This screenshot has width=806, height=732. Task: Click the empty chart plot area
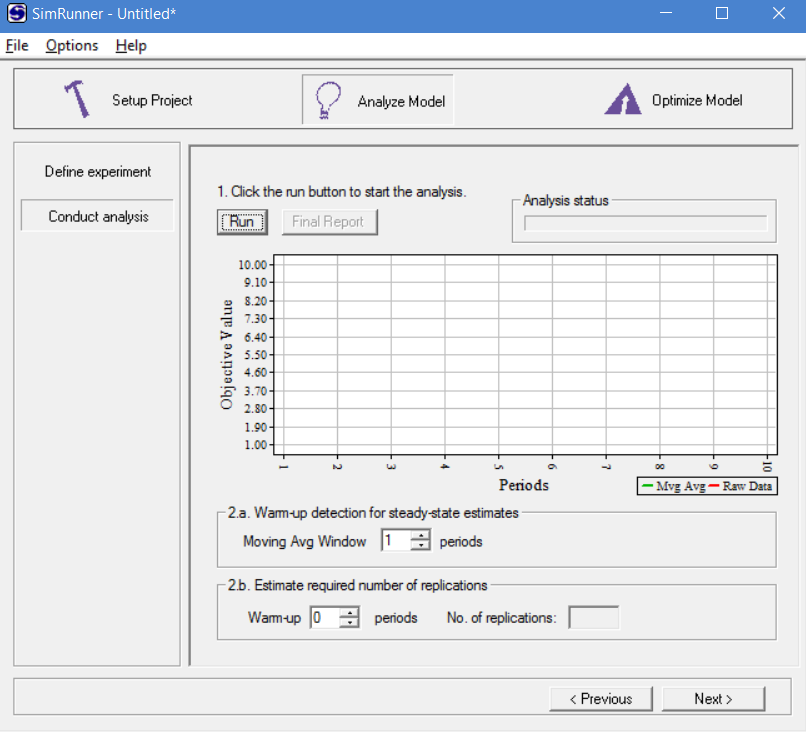click(525, 355)
